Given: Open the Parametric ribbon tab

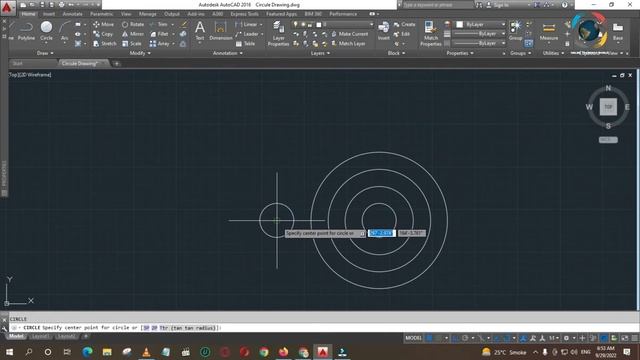Looking at the screenshot, I should coord(102,14).
